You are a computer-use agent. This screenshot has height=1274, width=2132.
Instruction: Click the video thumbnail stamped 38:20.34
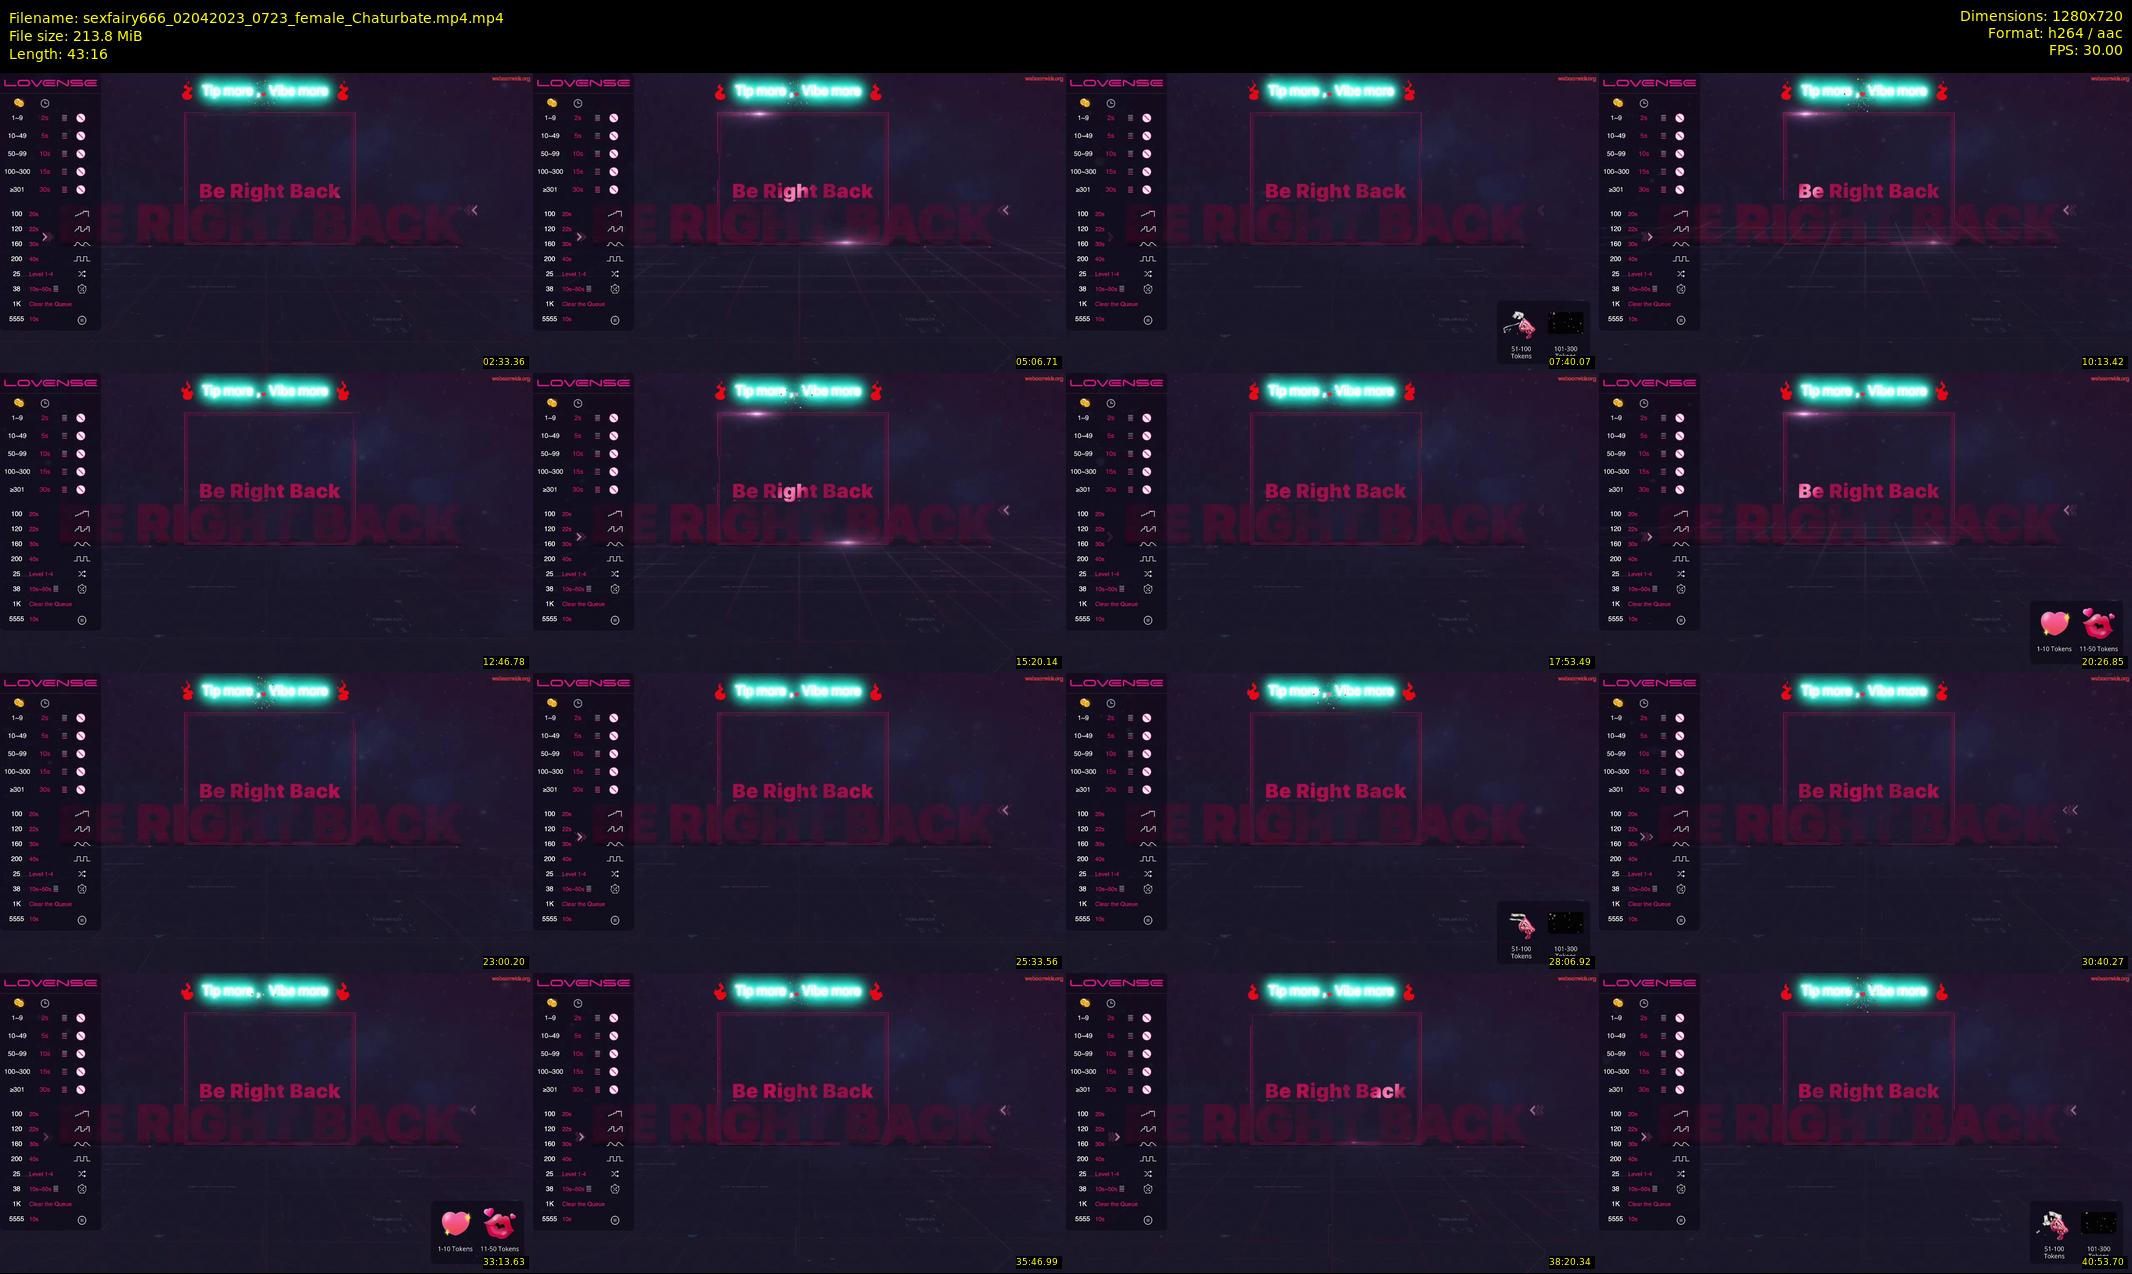(x=1332, y=1122)
